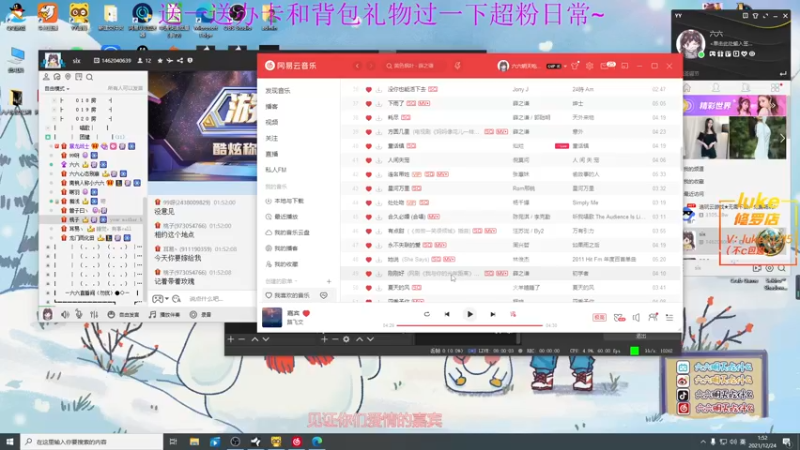Viewport: 800px width, 450px height.
Task: Click the play button in NetEase player
Action: (x=470, y=314)
